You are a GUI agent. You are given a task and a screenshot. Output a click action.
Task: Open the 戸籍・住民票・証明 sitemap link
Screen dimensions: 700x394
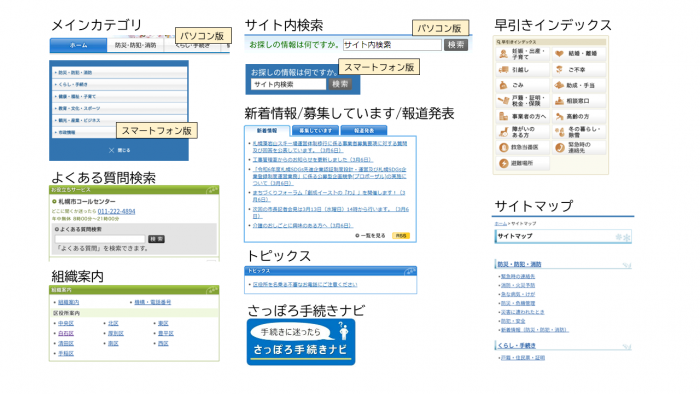pos(523,358)
